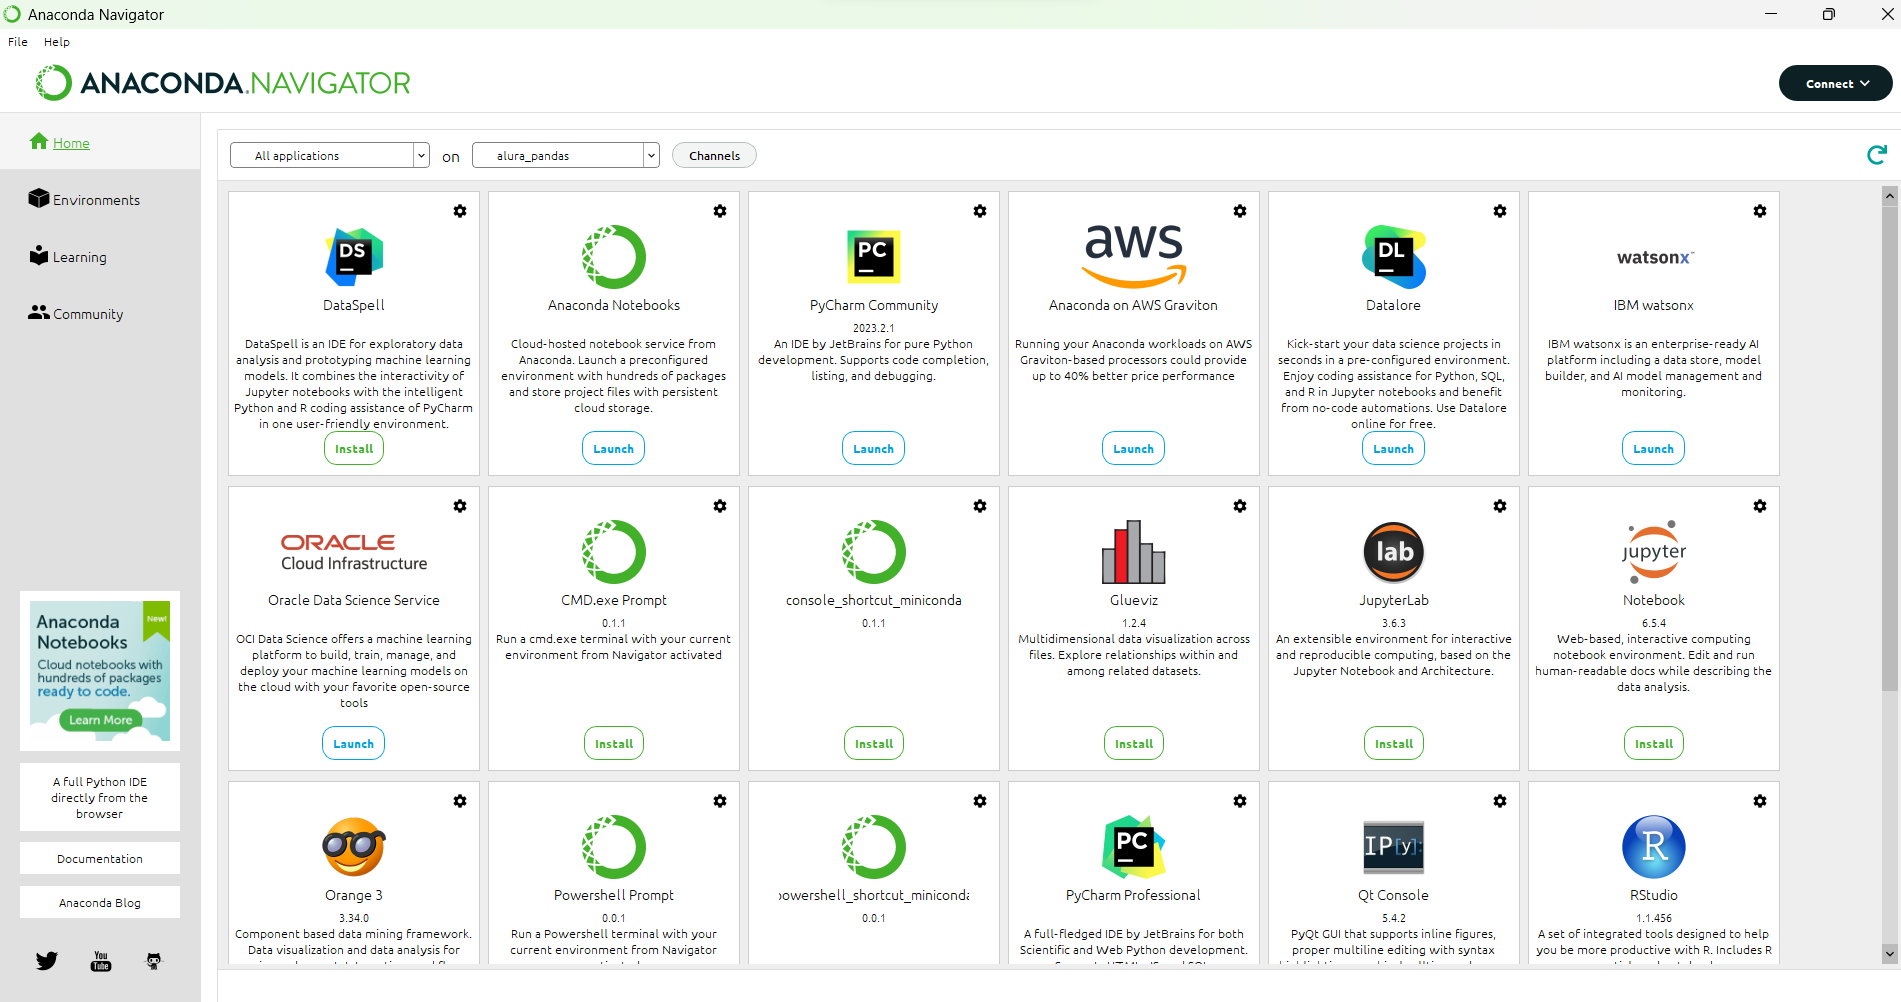Open Anaconda GitHub page icon
This screenshot has width=1901, height=1002.
[x=154, y=961]
